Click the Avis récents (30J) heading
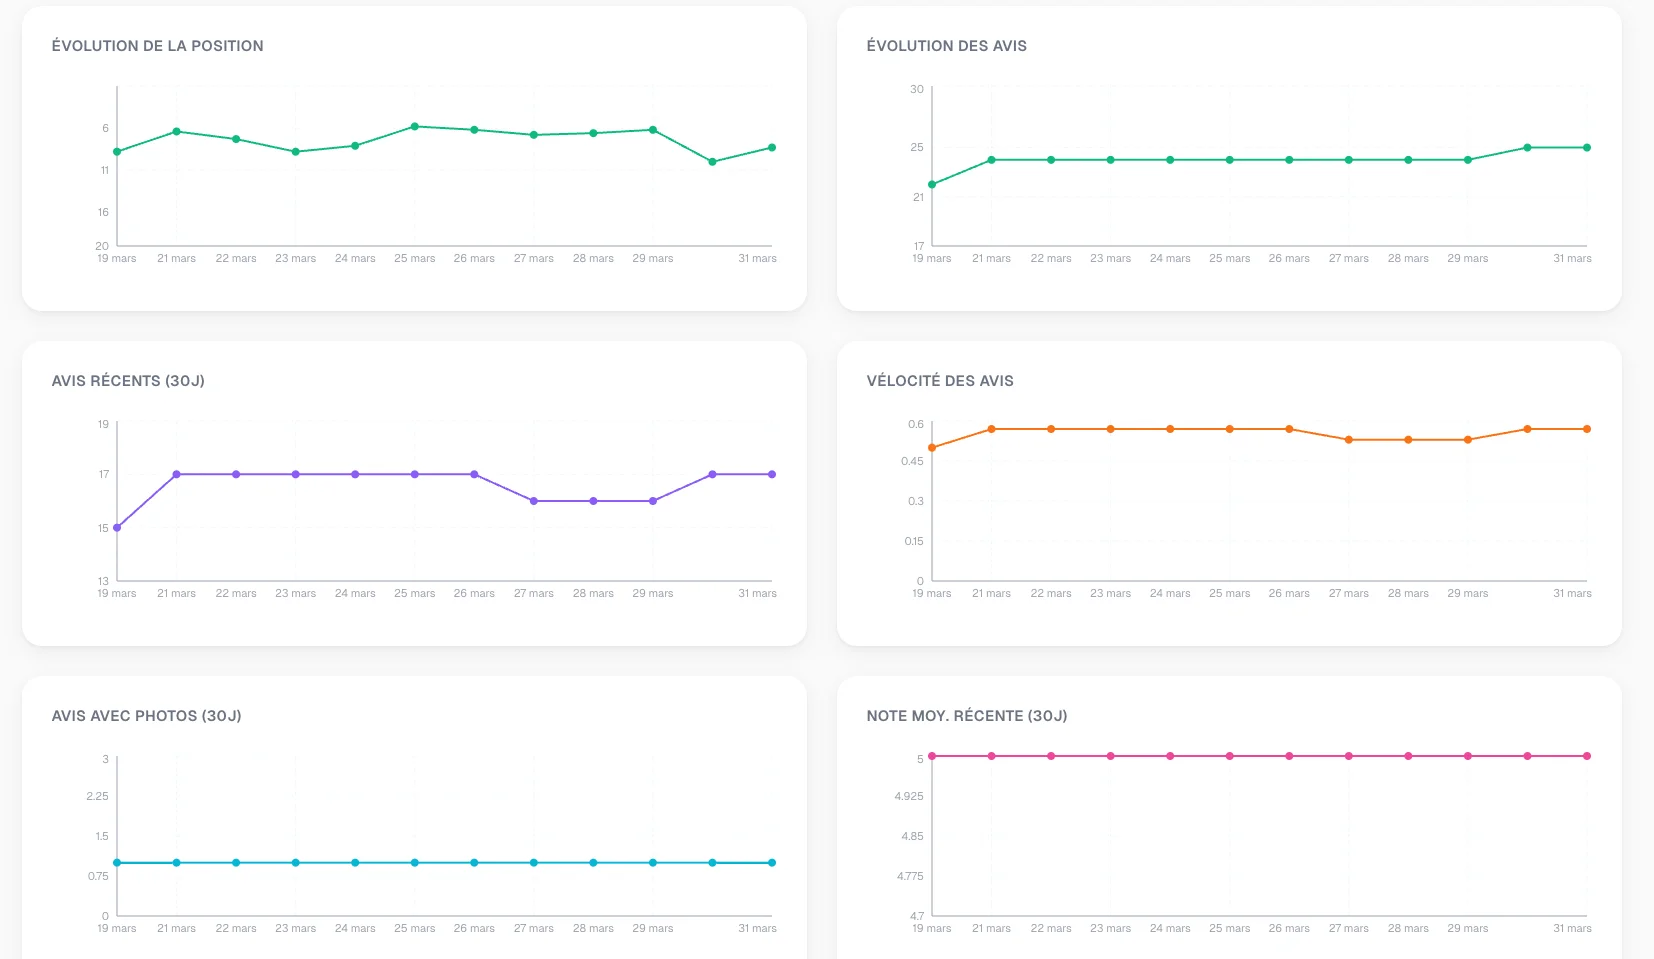 [128, 381]
